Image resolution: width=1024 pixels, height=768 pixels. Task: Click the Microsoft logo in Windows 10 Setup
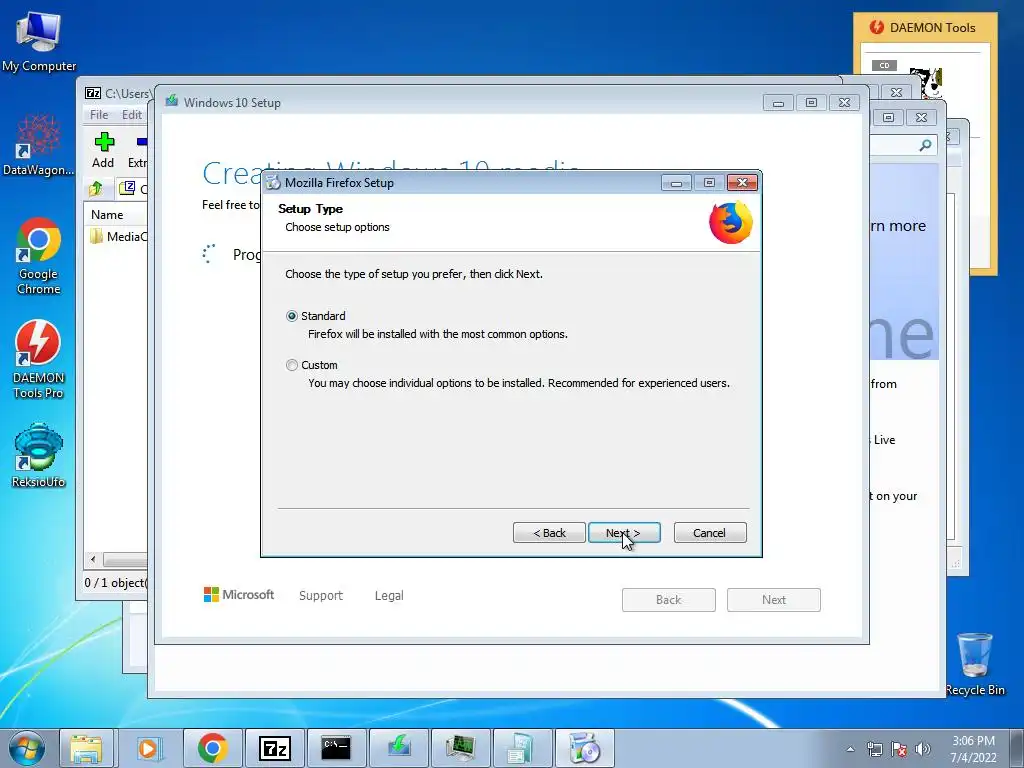point(239,595)
